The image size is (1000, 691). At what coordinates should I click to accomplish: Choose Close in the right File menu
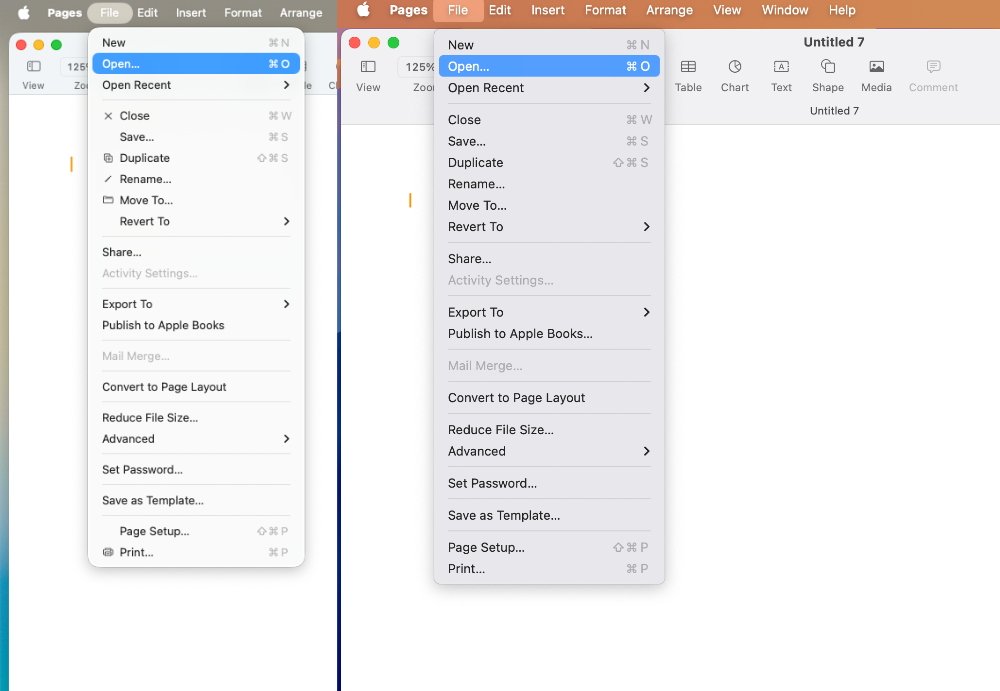pyautogui.click(x=549, y=120)
